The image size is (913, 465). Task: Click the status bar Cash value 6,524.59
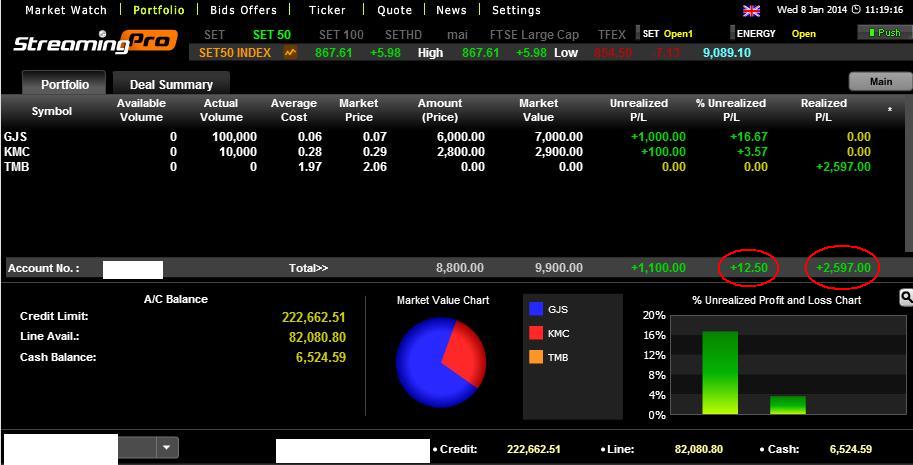tap(851, 449)
